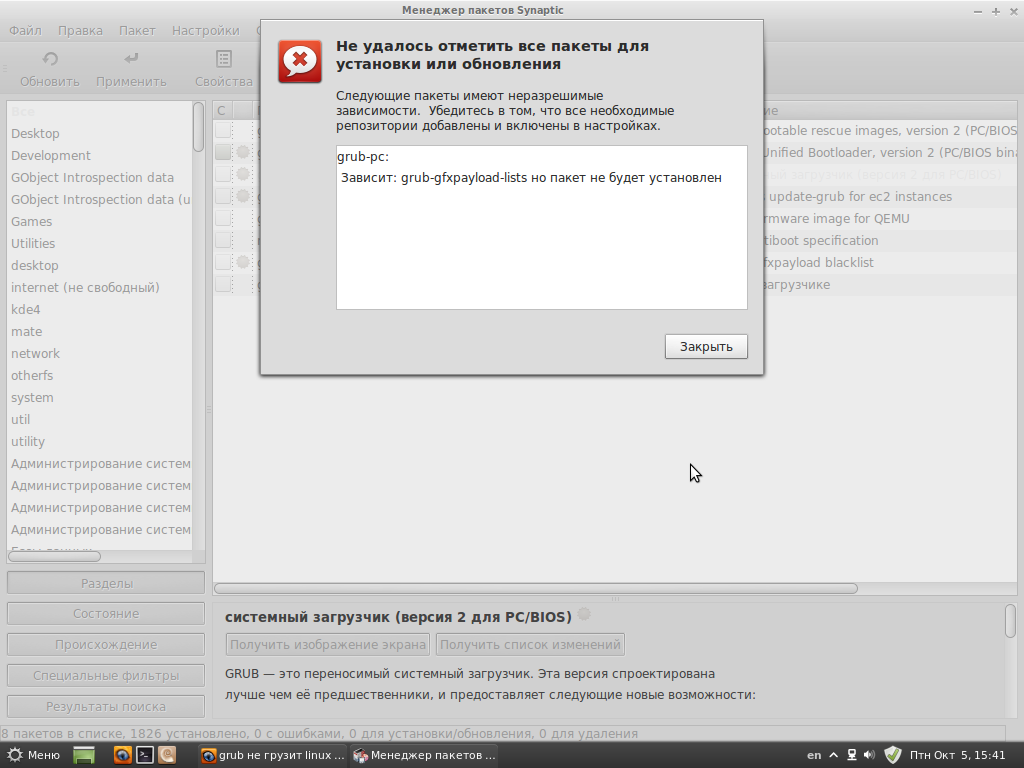Open the shield update manager tray icon
Viewport: 1024px width, 768px height.
[893, 755]
